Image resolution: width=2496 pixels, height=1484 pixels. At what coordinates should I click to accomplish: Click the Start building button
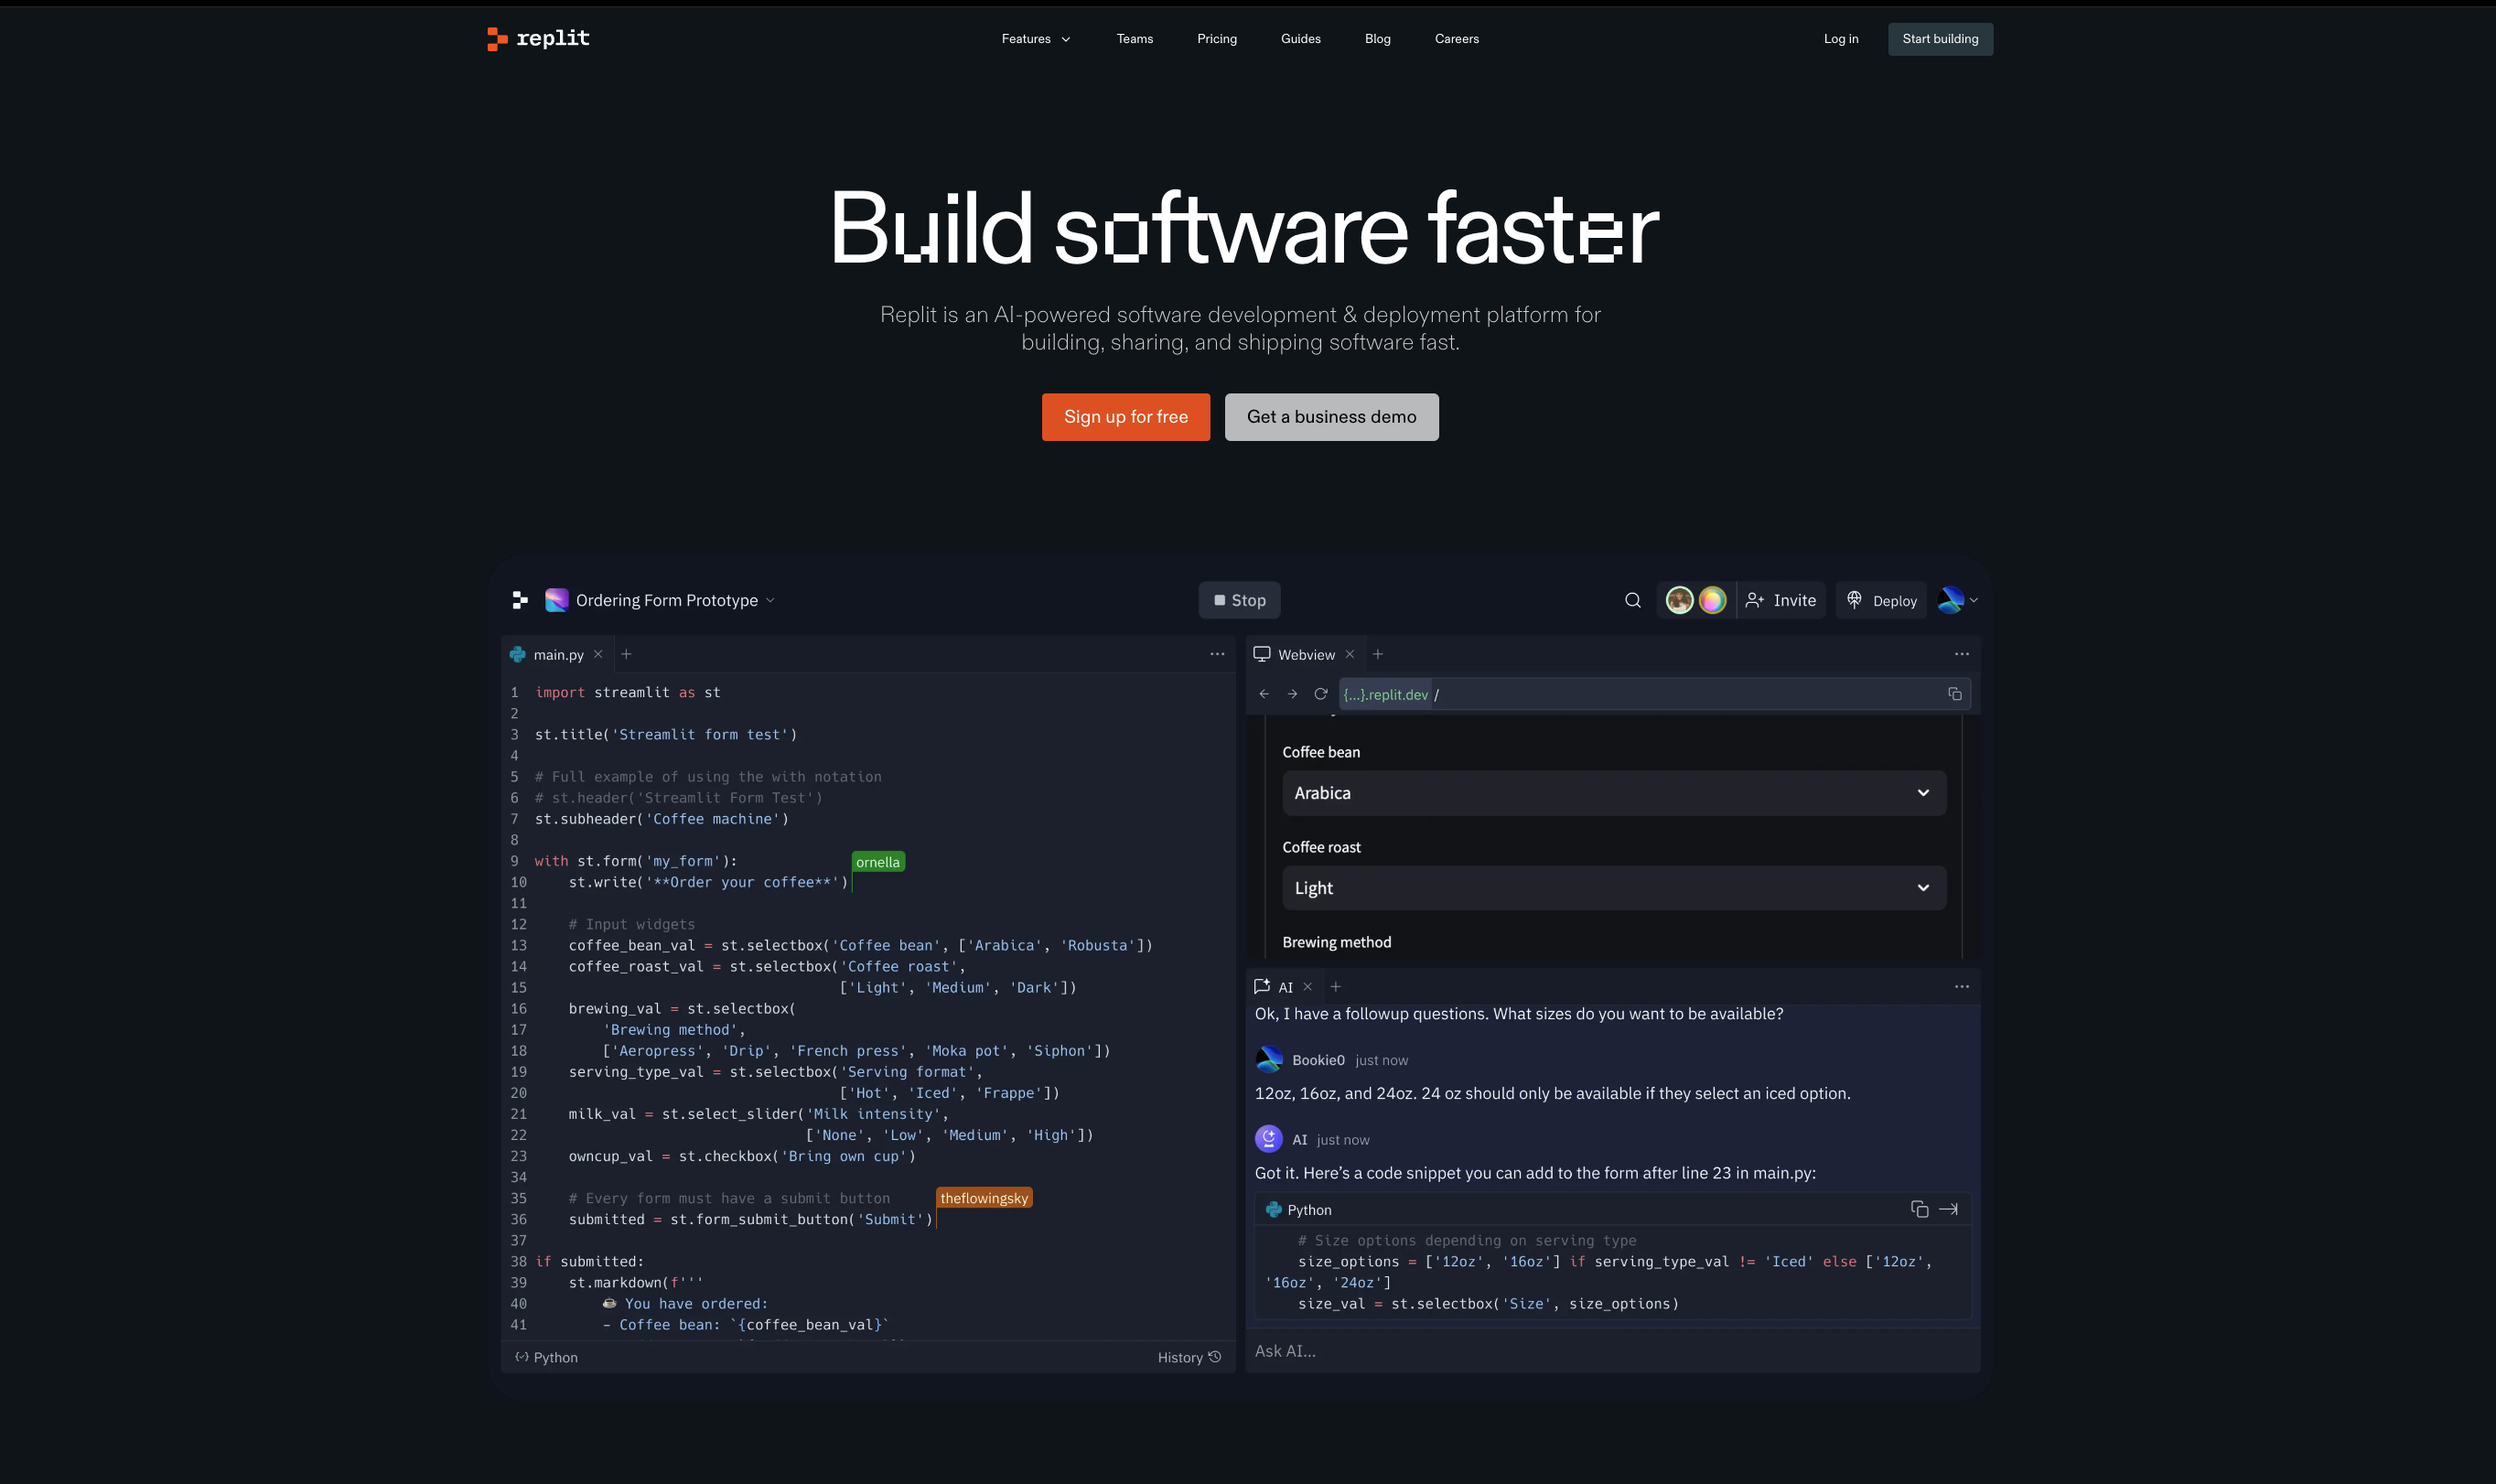1939,39
